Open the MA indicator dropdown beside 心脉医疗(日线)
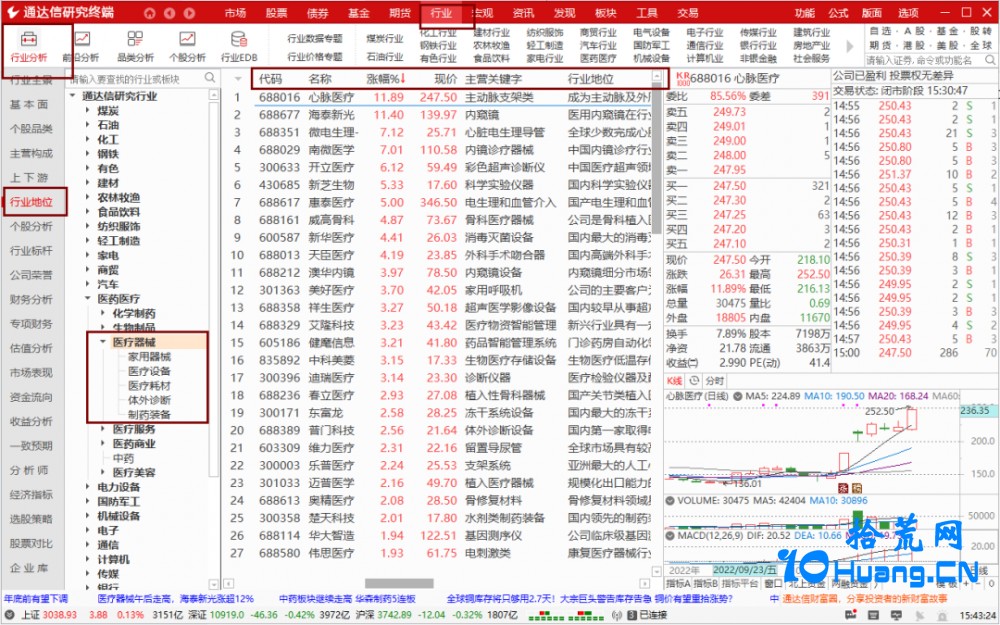 738,396
